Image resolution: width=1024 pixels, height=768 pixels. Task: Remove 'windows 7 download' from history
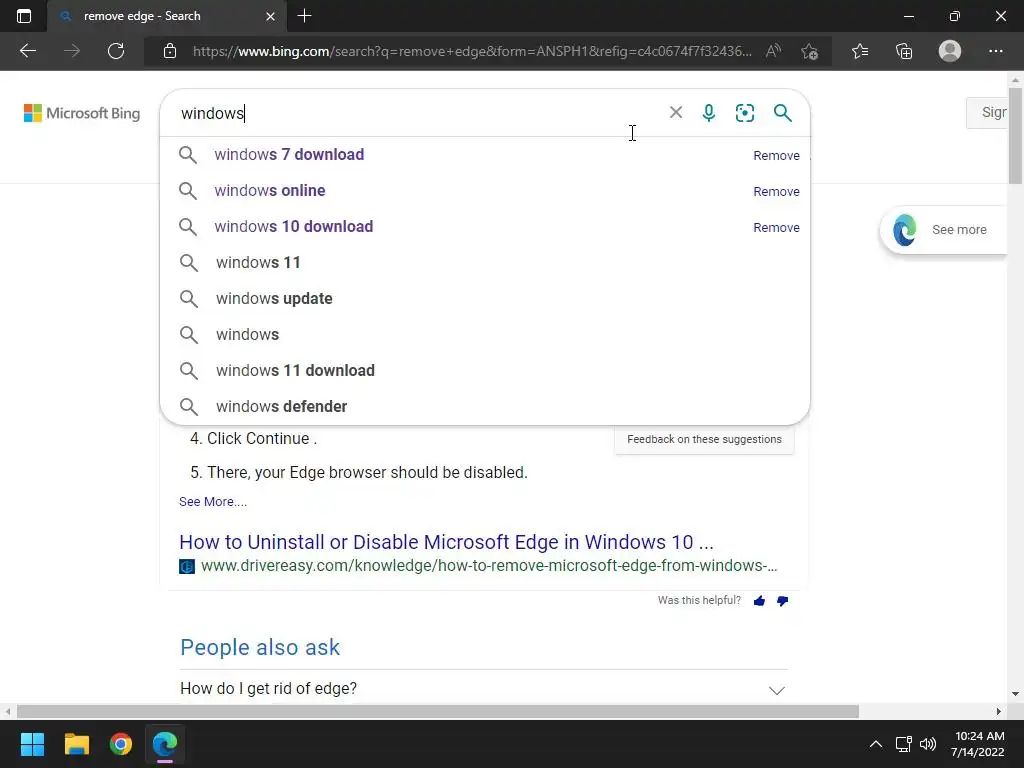point(776,155)
